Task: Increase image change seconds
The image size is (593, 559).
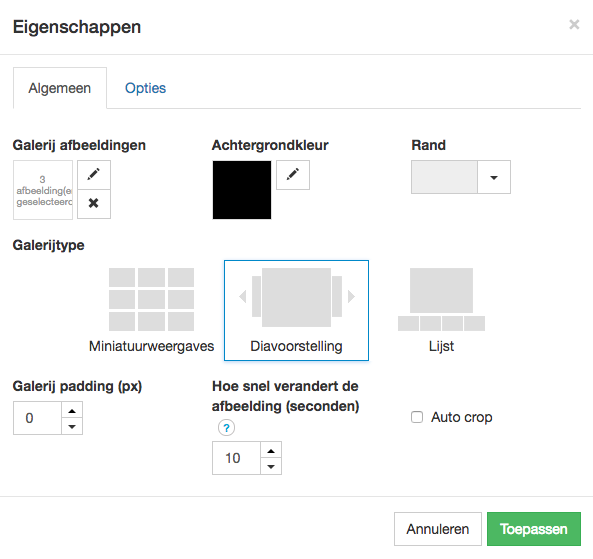Action: tap(271, 450)
